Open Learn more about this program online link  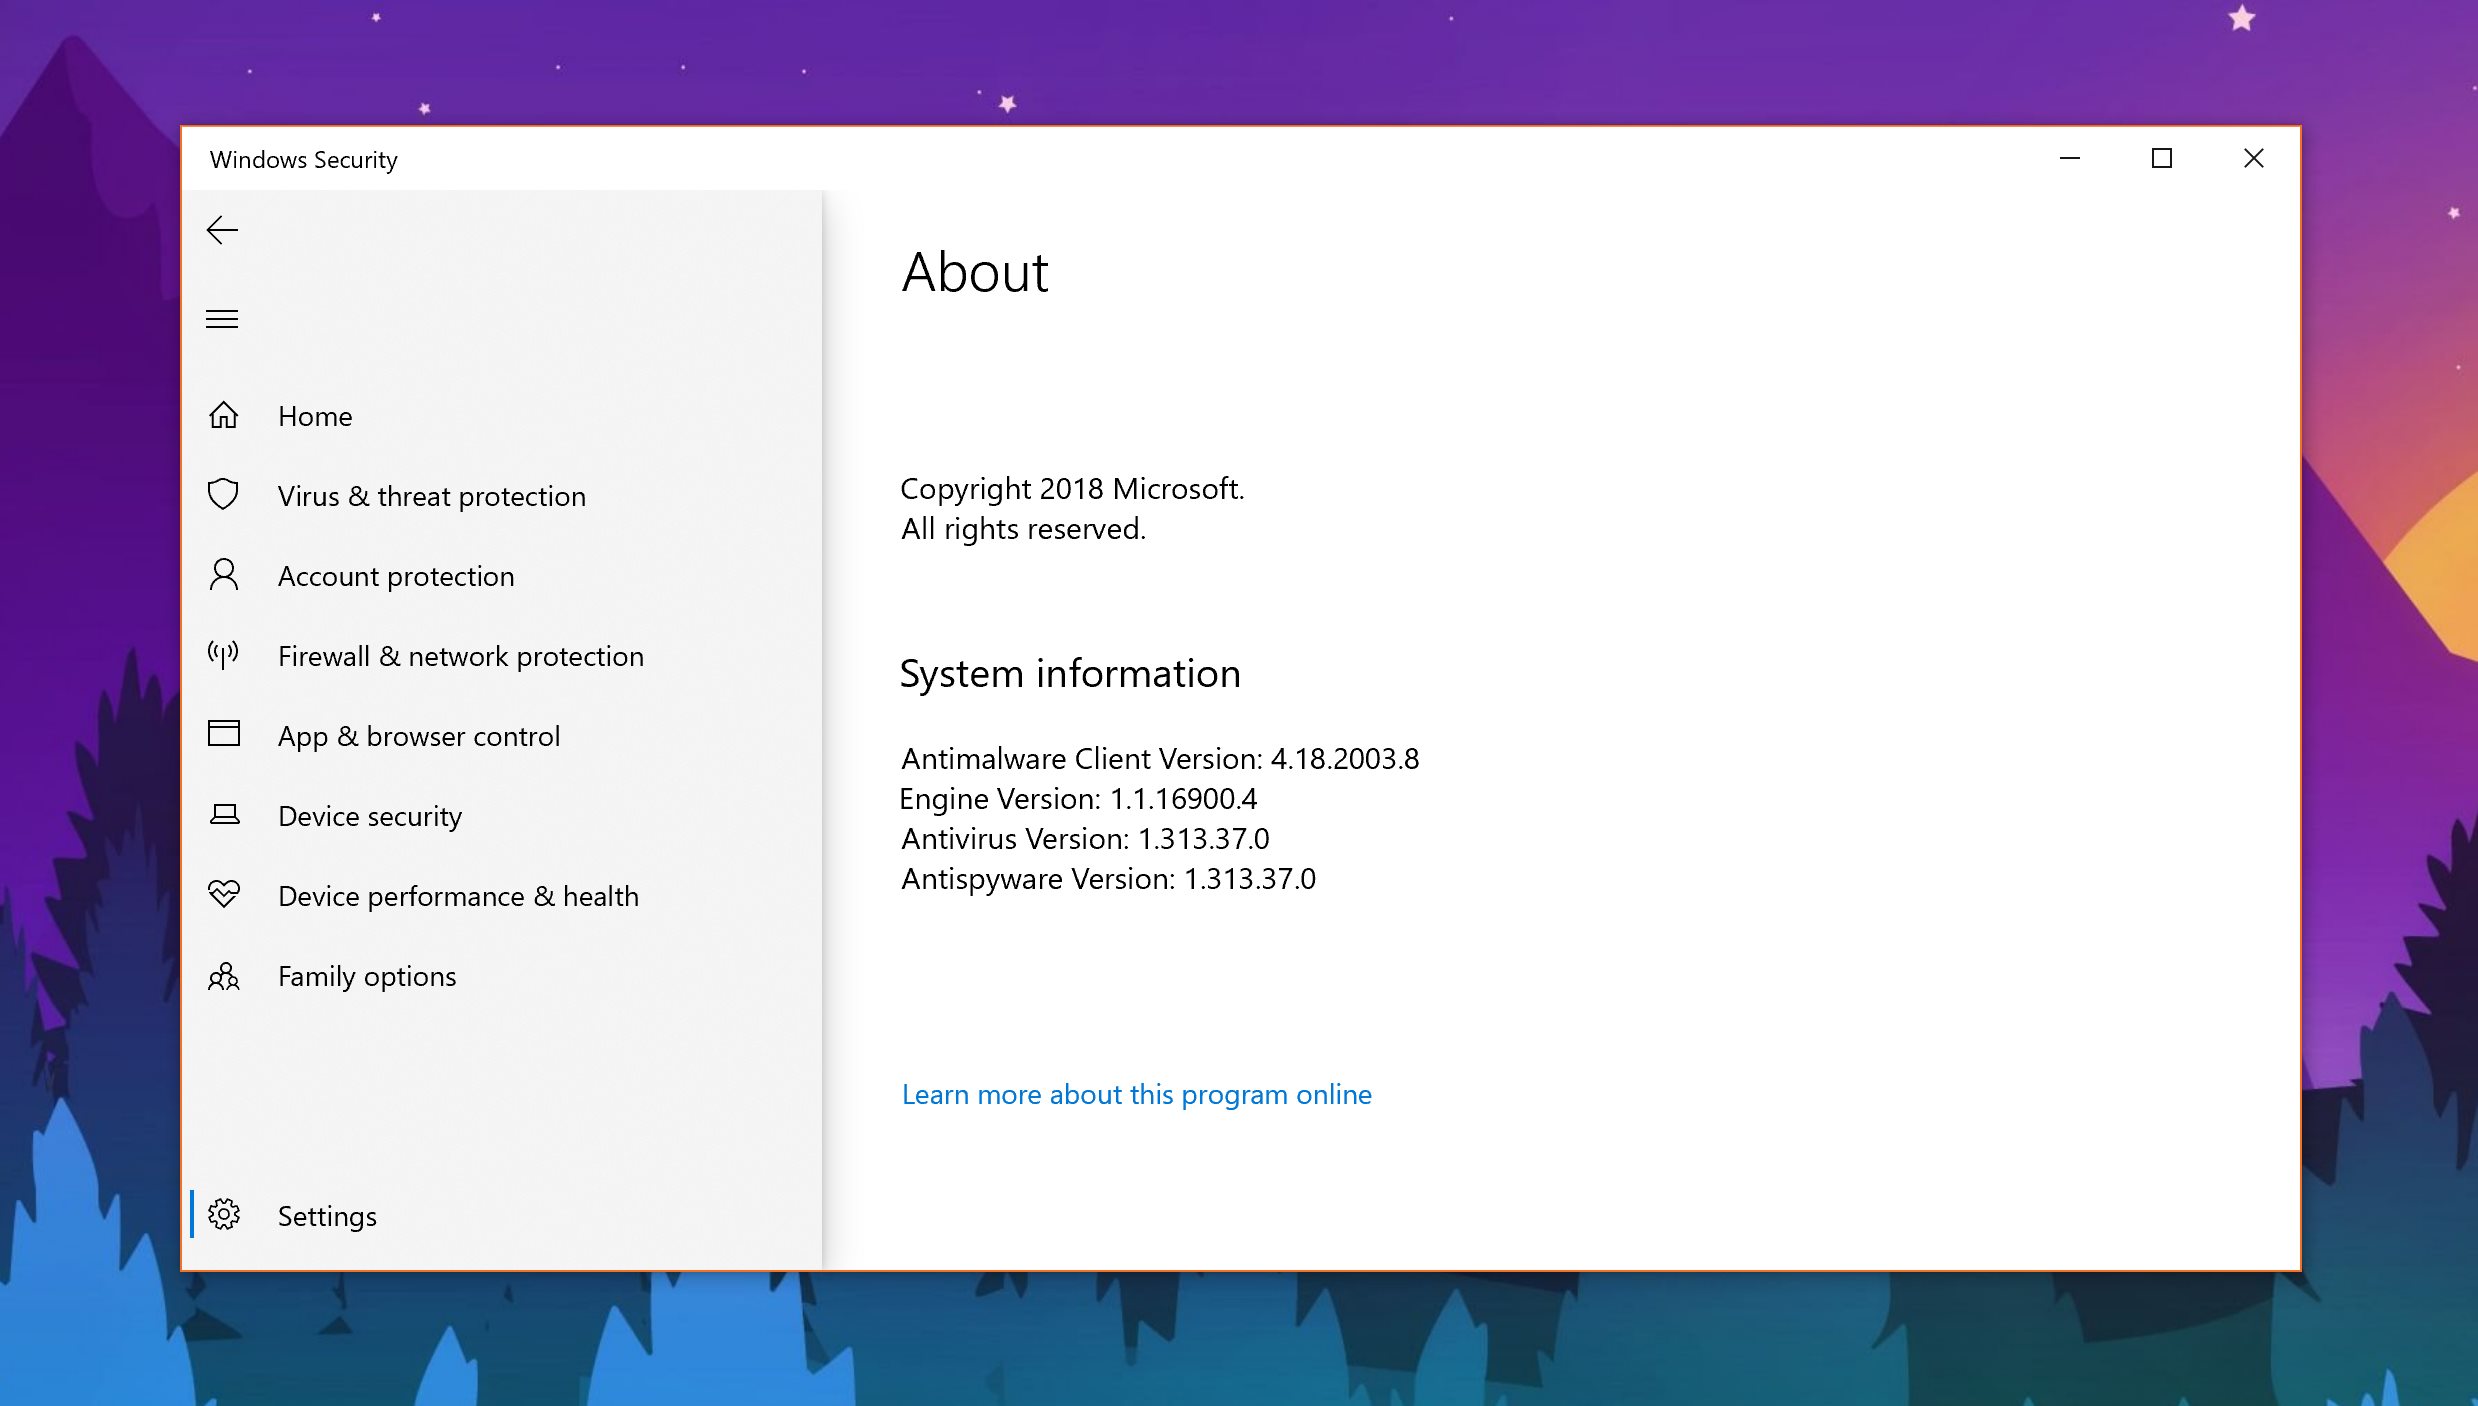(1136, 1095)
